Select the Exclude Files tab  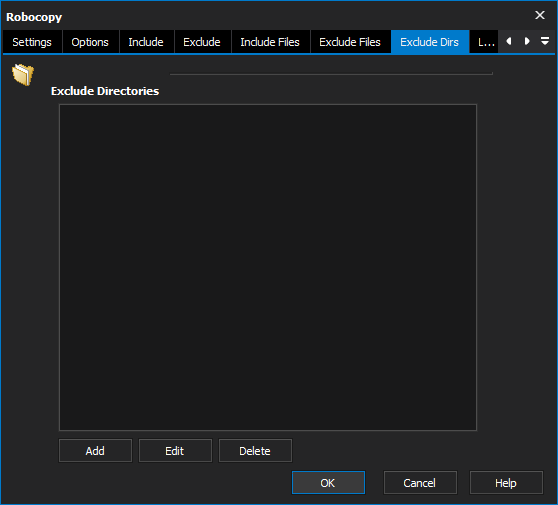point(350,42)
